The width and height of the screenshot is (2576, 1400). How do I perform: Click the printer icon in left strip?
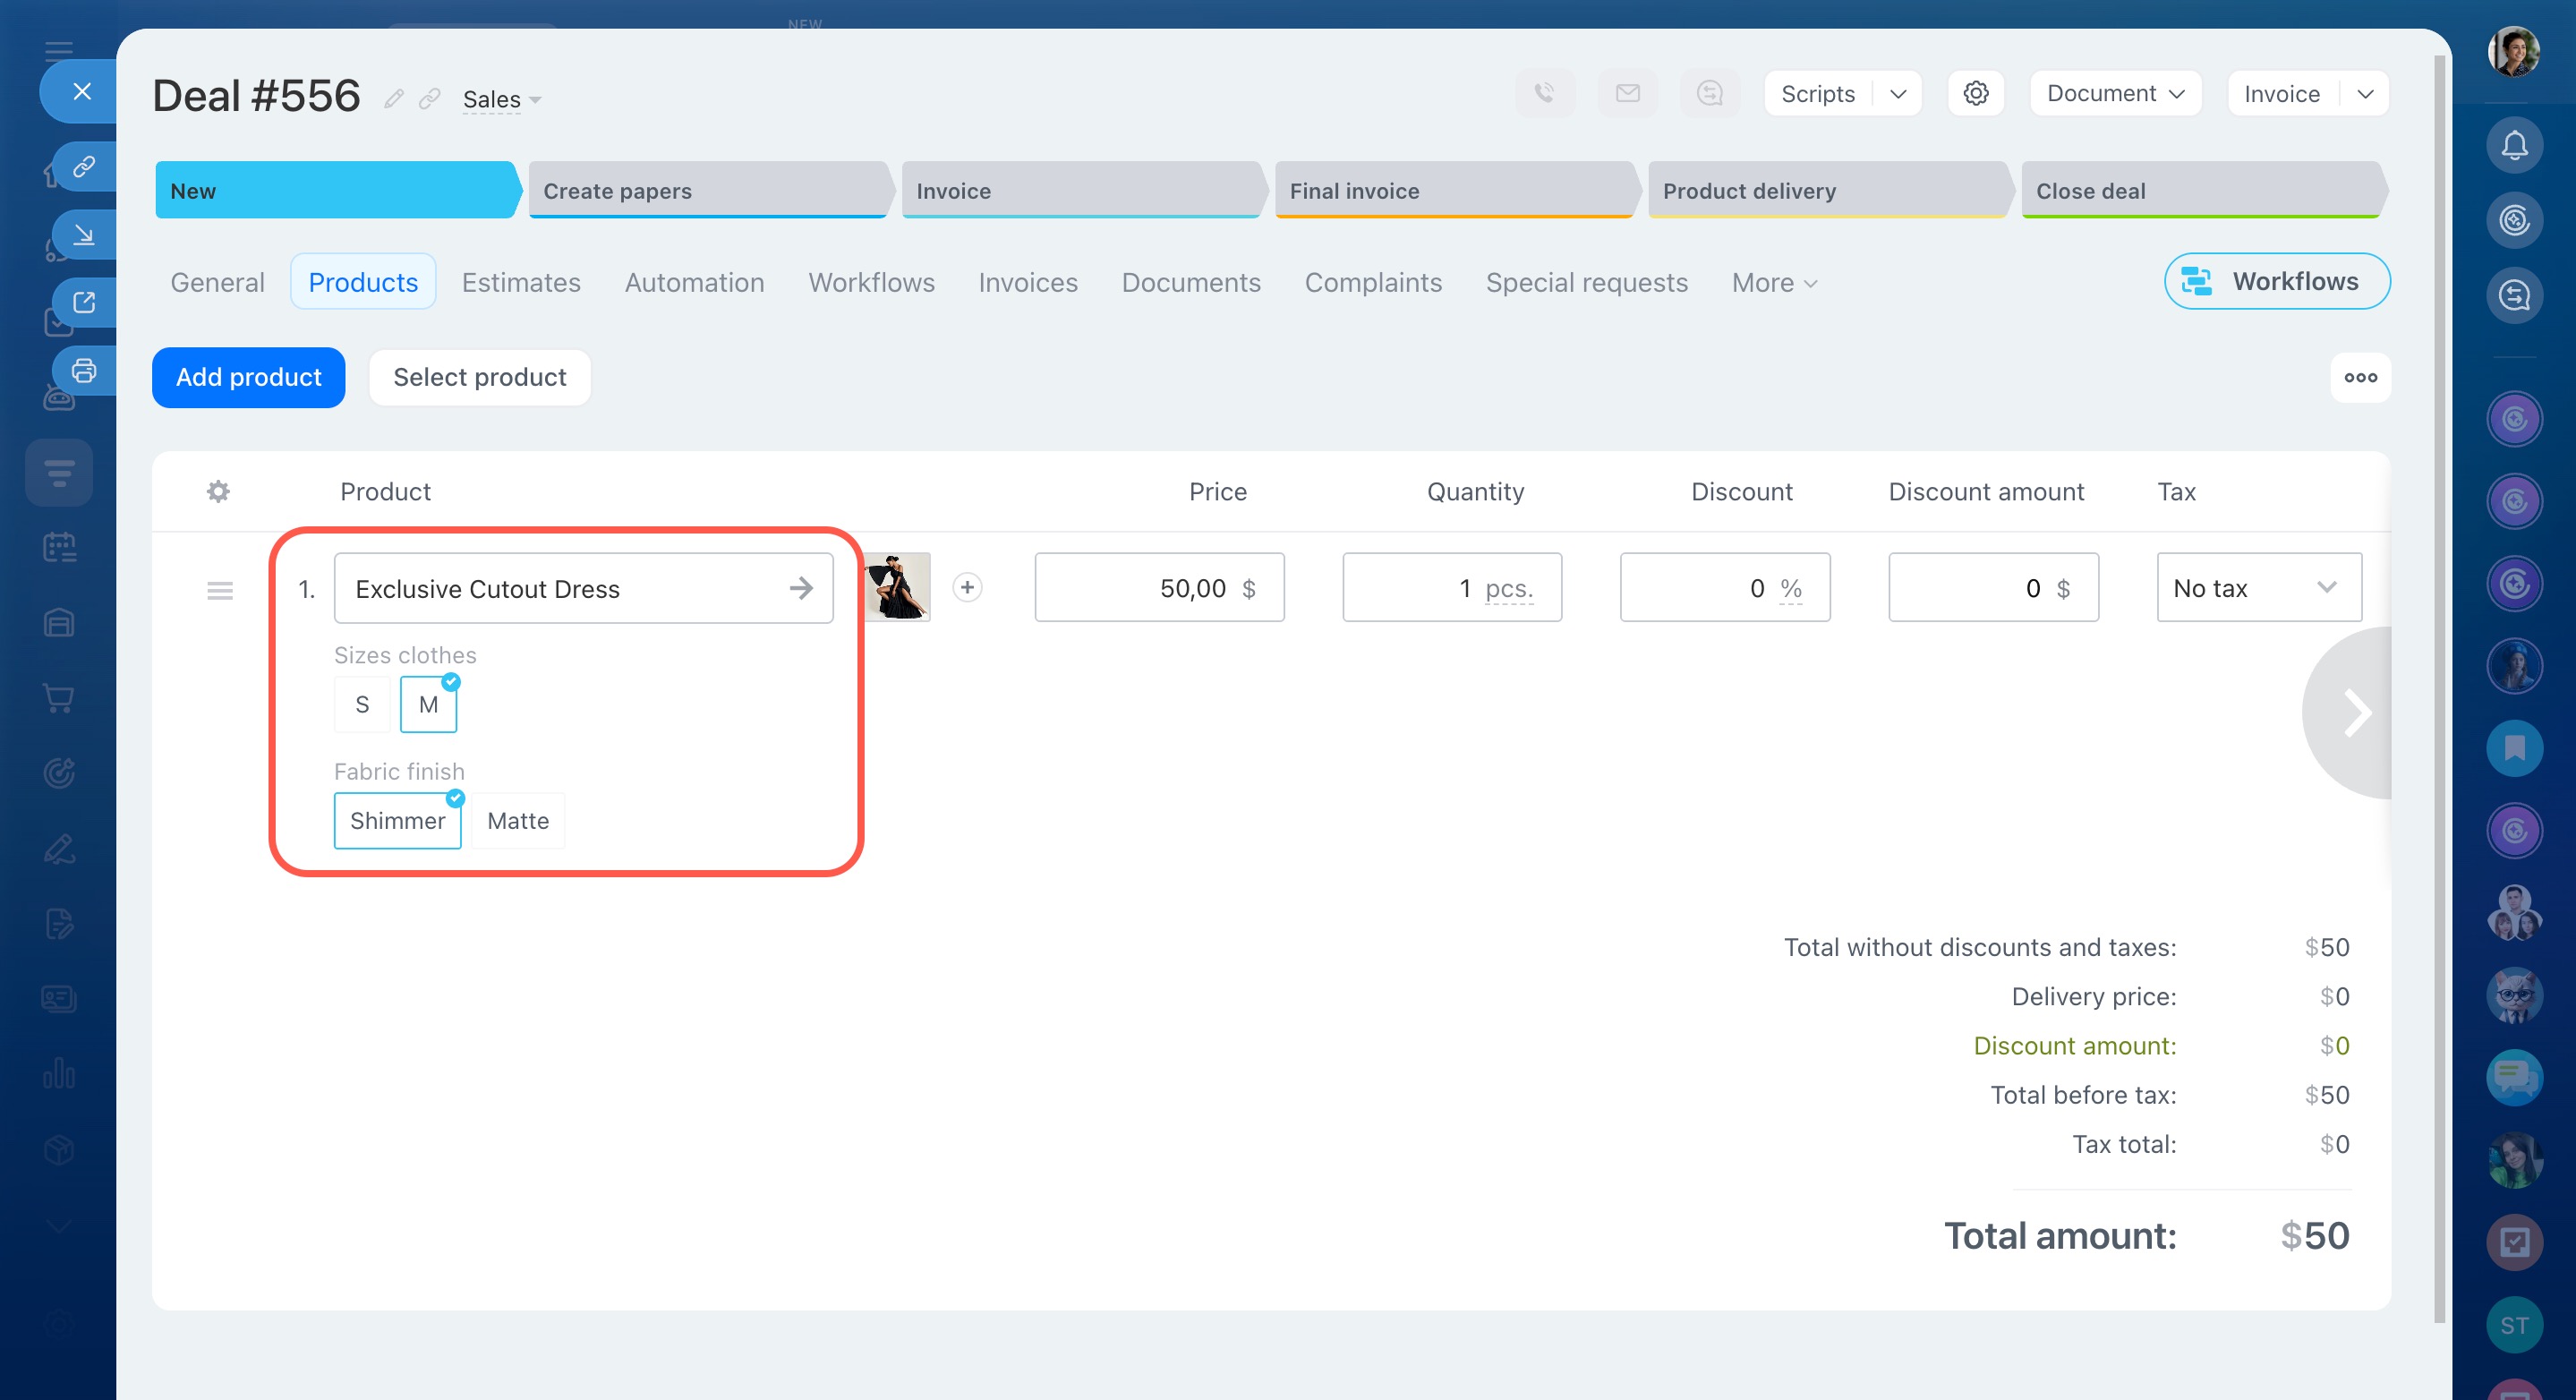tap(84, 371)
